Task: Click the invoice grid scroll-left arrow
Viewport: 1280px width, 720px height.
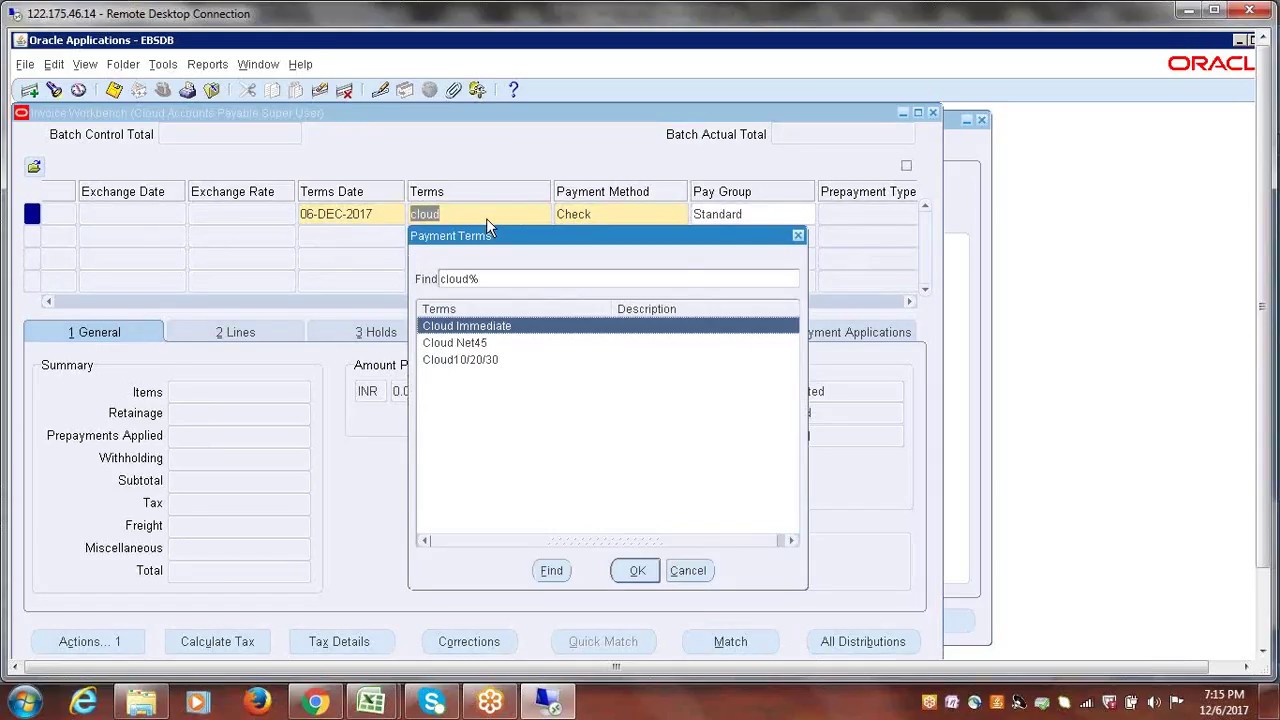Action: click(48, 301)
